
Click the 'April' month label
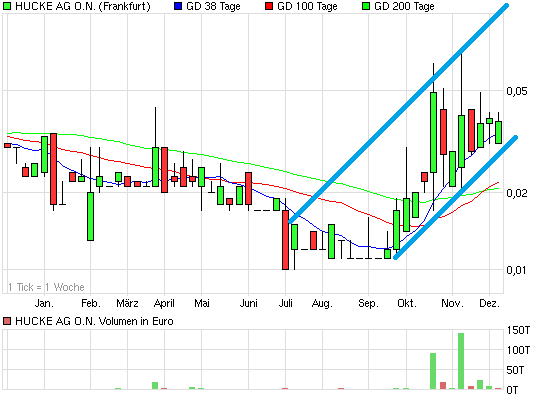[164, 304]
